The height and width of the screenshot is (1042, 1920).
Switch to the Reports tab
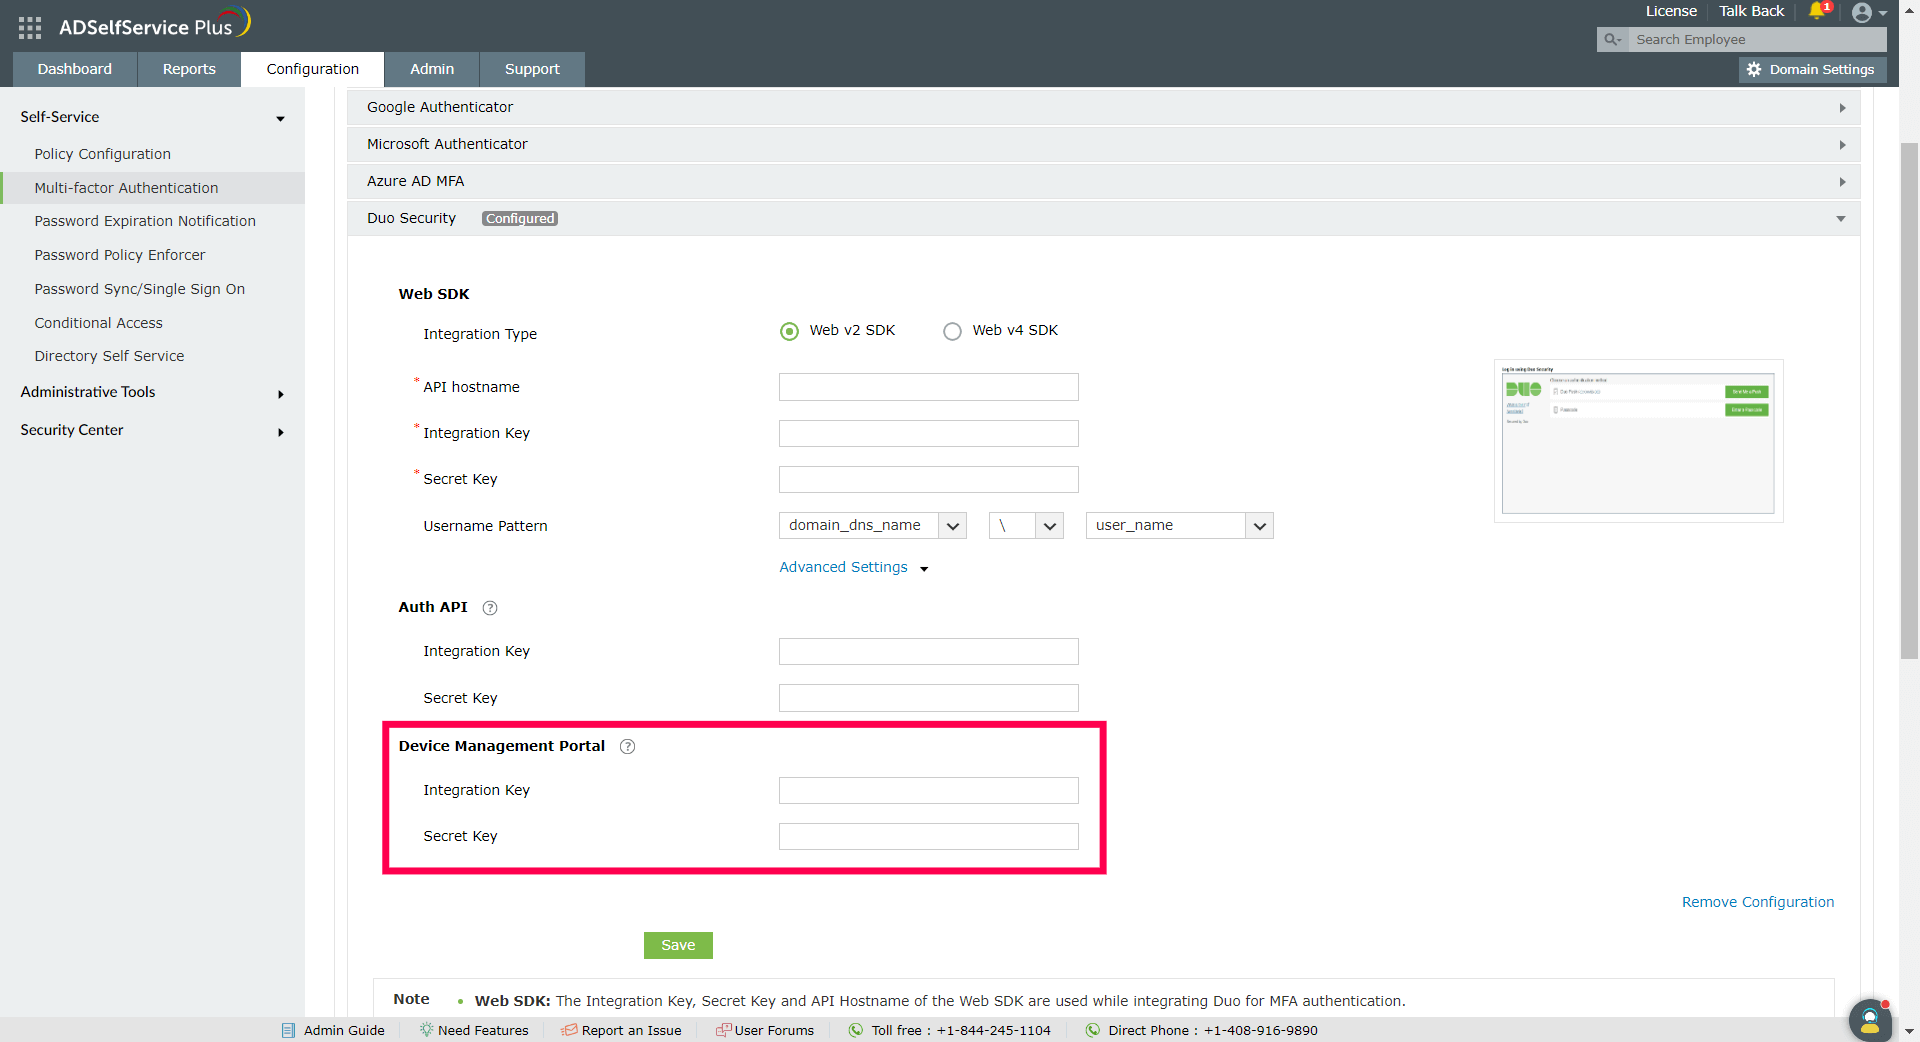pyautogui.click(x=189, y=69)
